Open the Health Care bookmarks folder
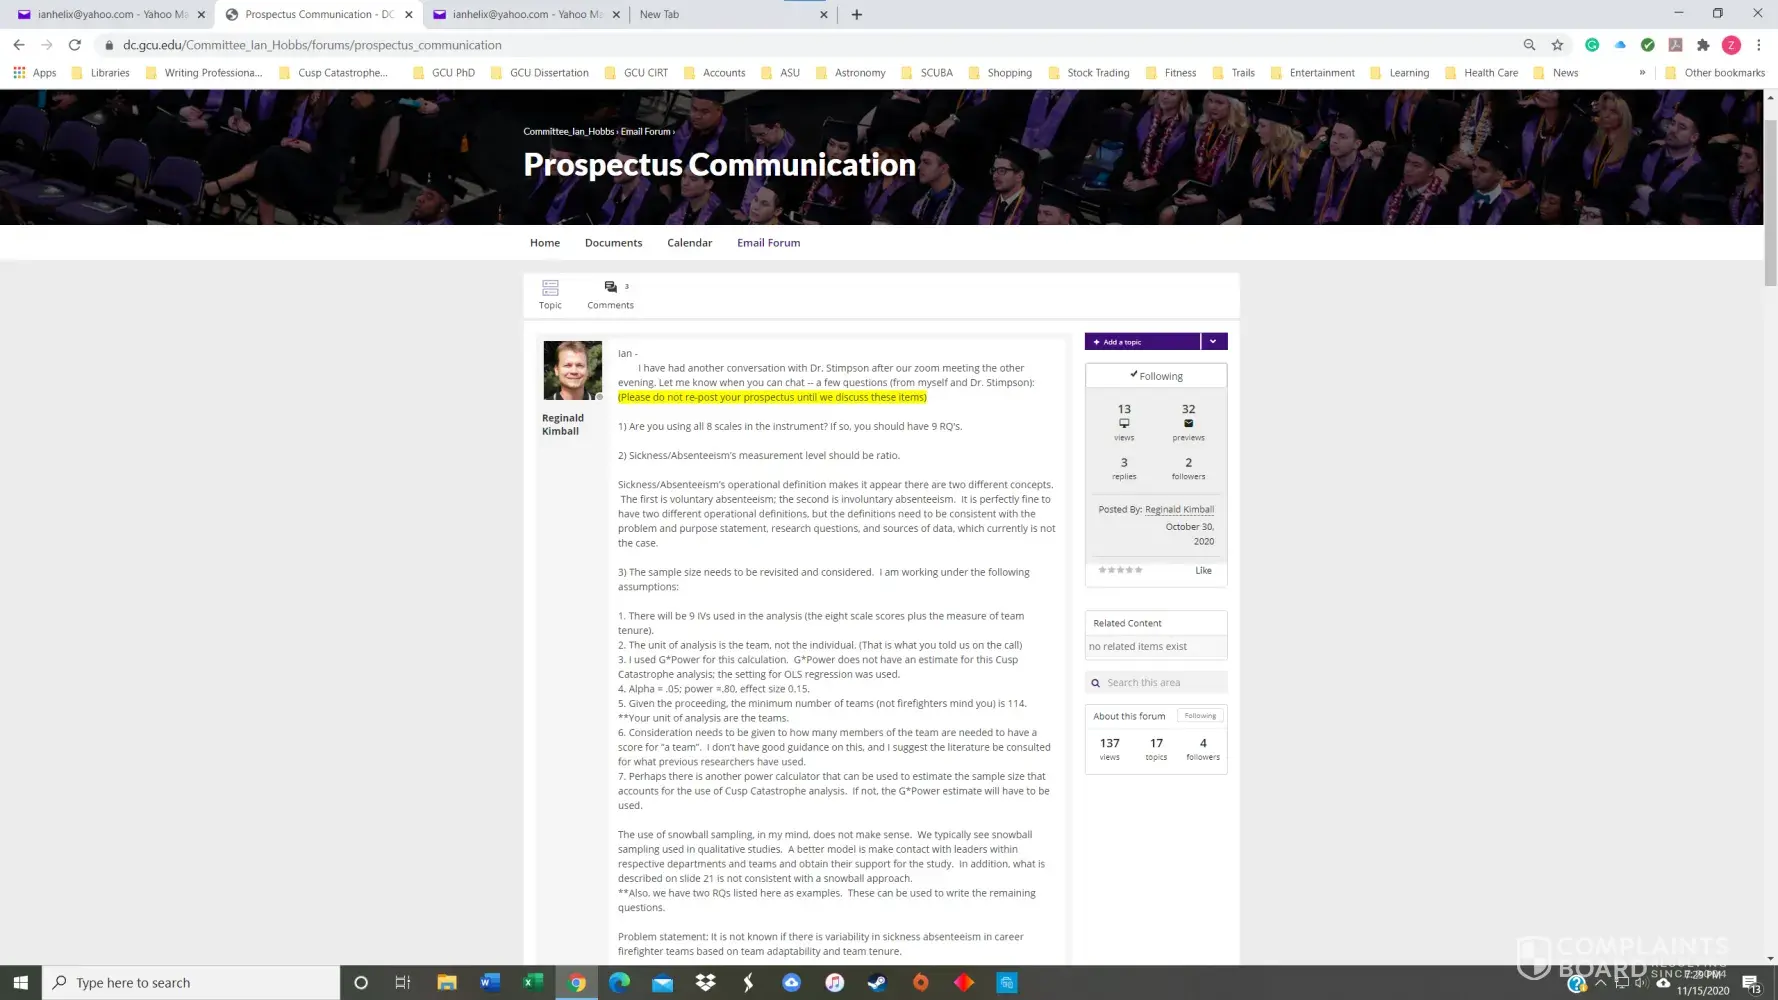 coord(1482,73)
